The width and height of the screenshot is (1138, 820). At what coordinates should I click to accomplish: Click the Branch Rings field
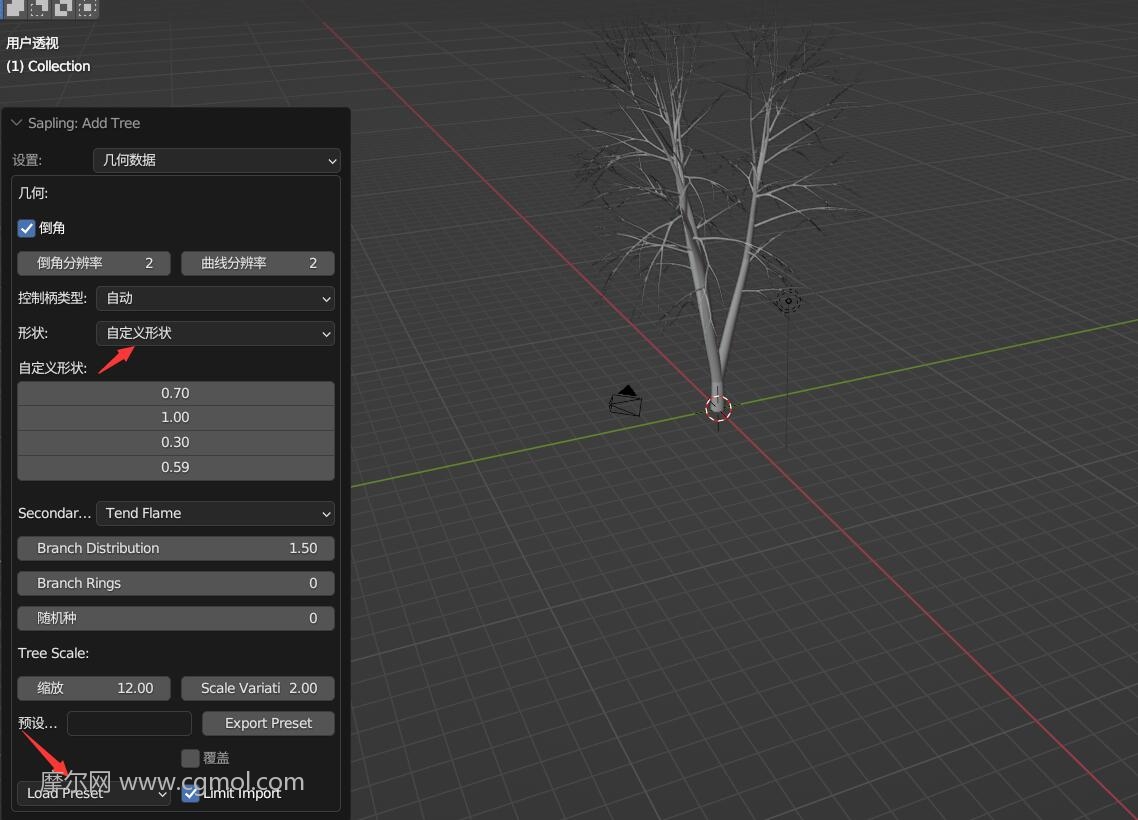coord(176,583)
